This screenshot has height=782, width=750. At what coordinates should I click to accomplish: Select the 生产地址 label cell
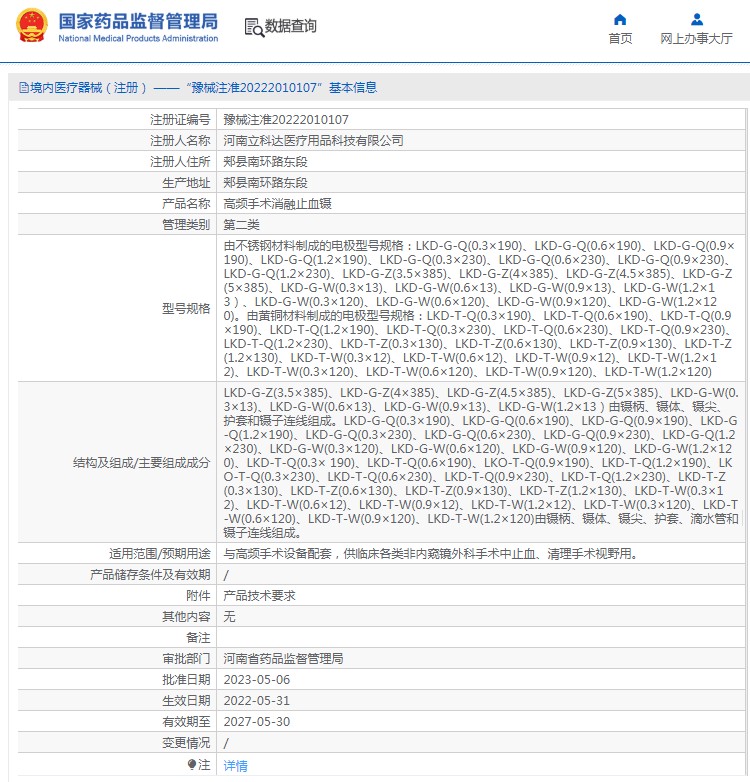117,183
